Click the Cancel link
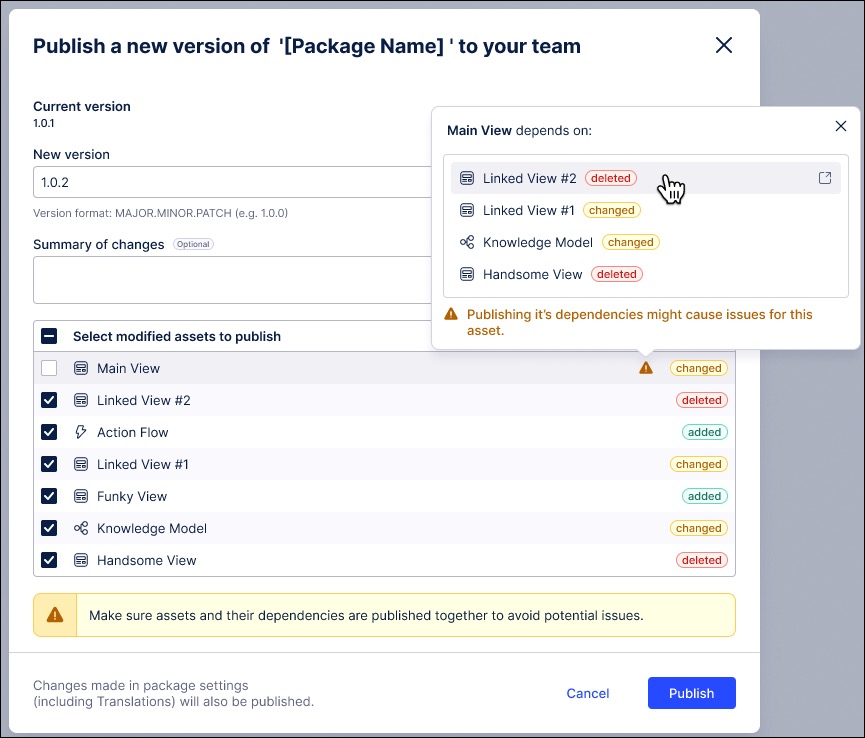865x738 pixels. point(587,693)
